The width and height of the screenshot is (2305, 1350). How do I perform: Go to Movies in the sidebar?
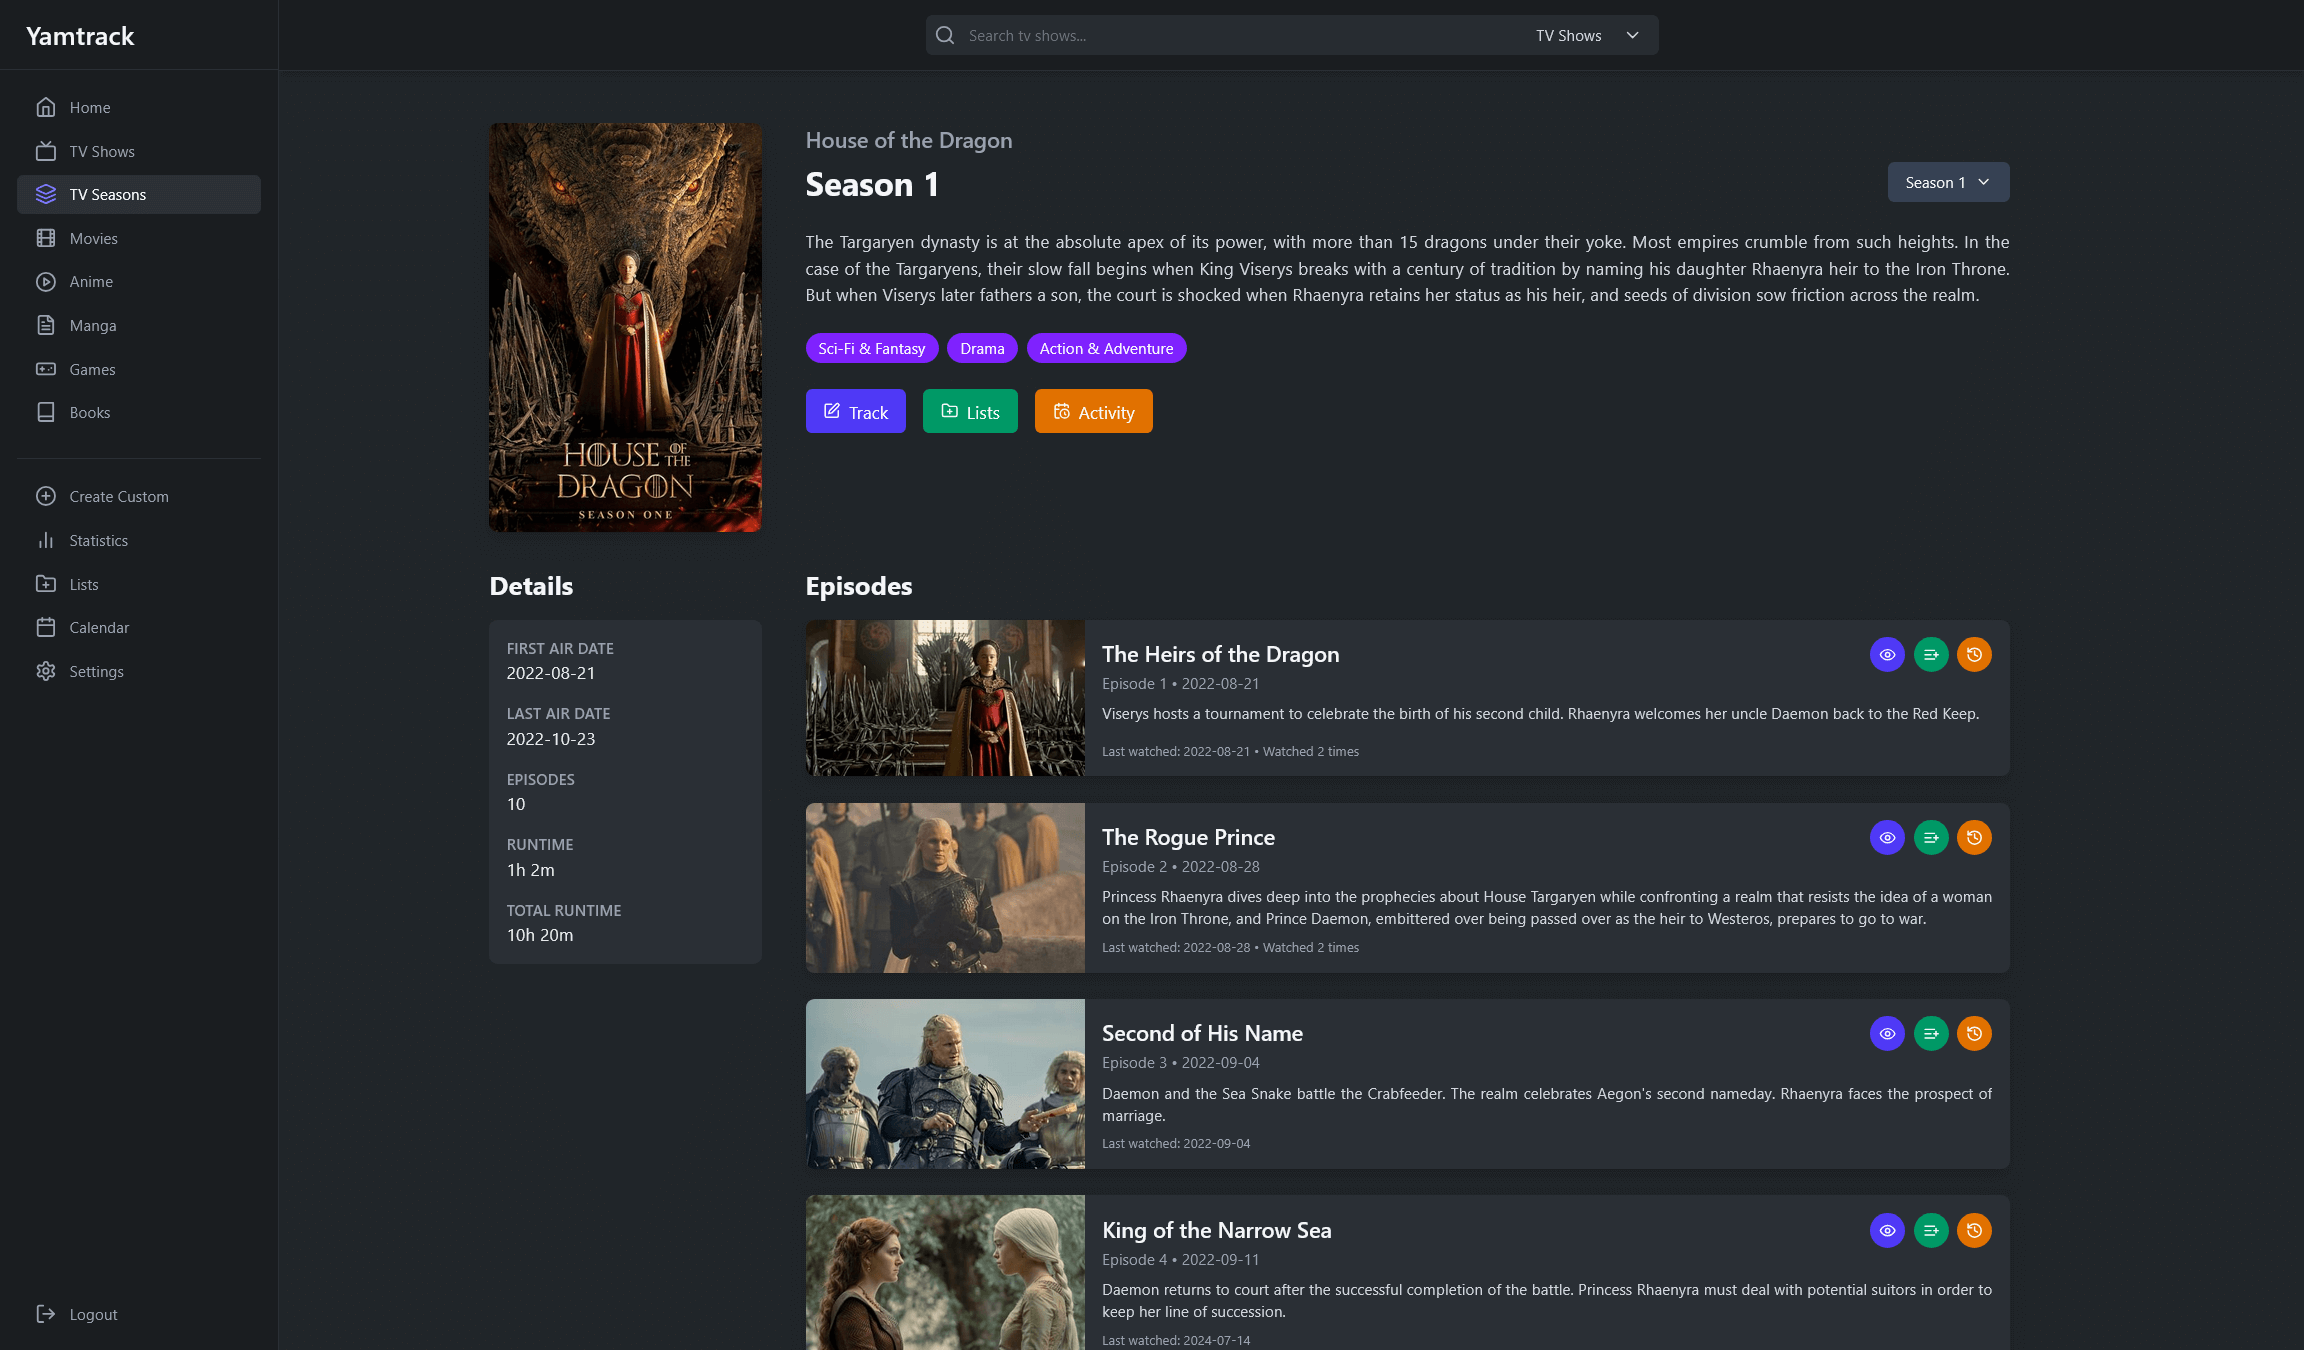coord(93,239)
